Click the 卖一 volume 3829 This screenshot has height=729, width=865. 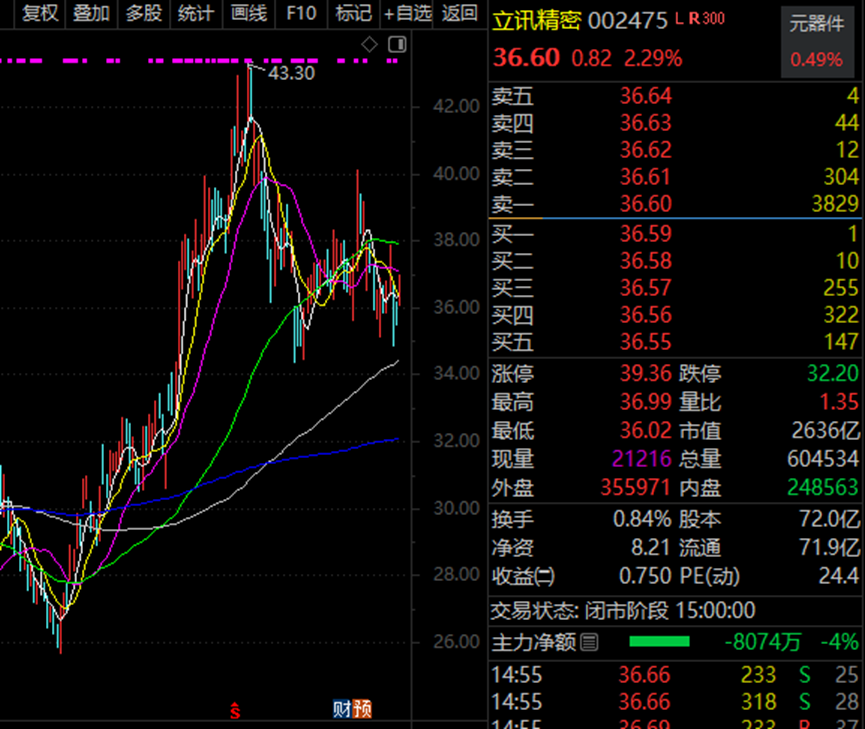tap(835, 204)
